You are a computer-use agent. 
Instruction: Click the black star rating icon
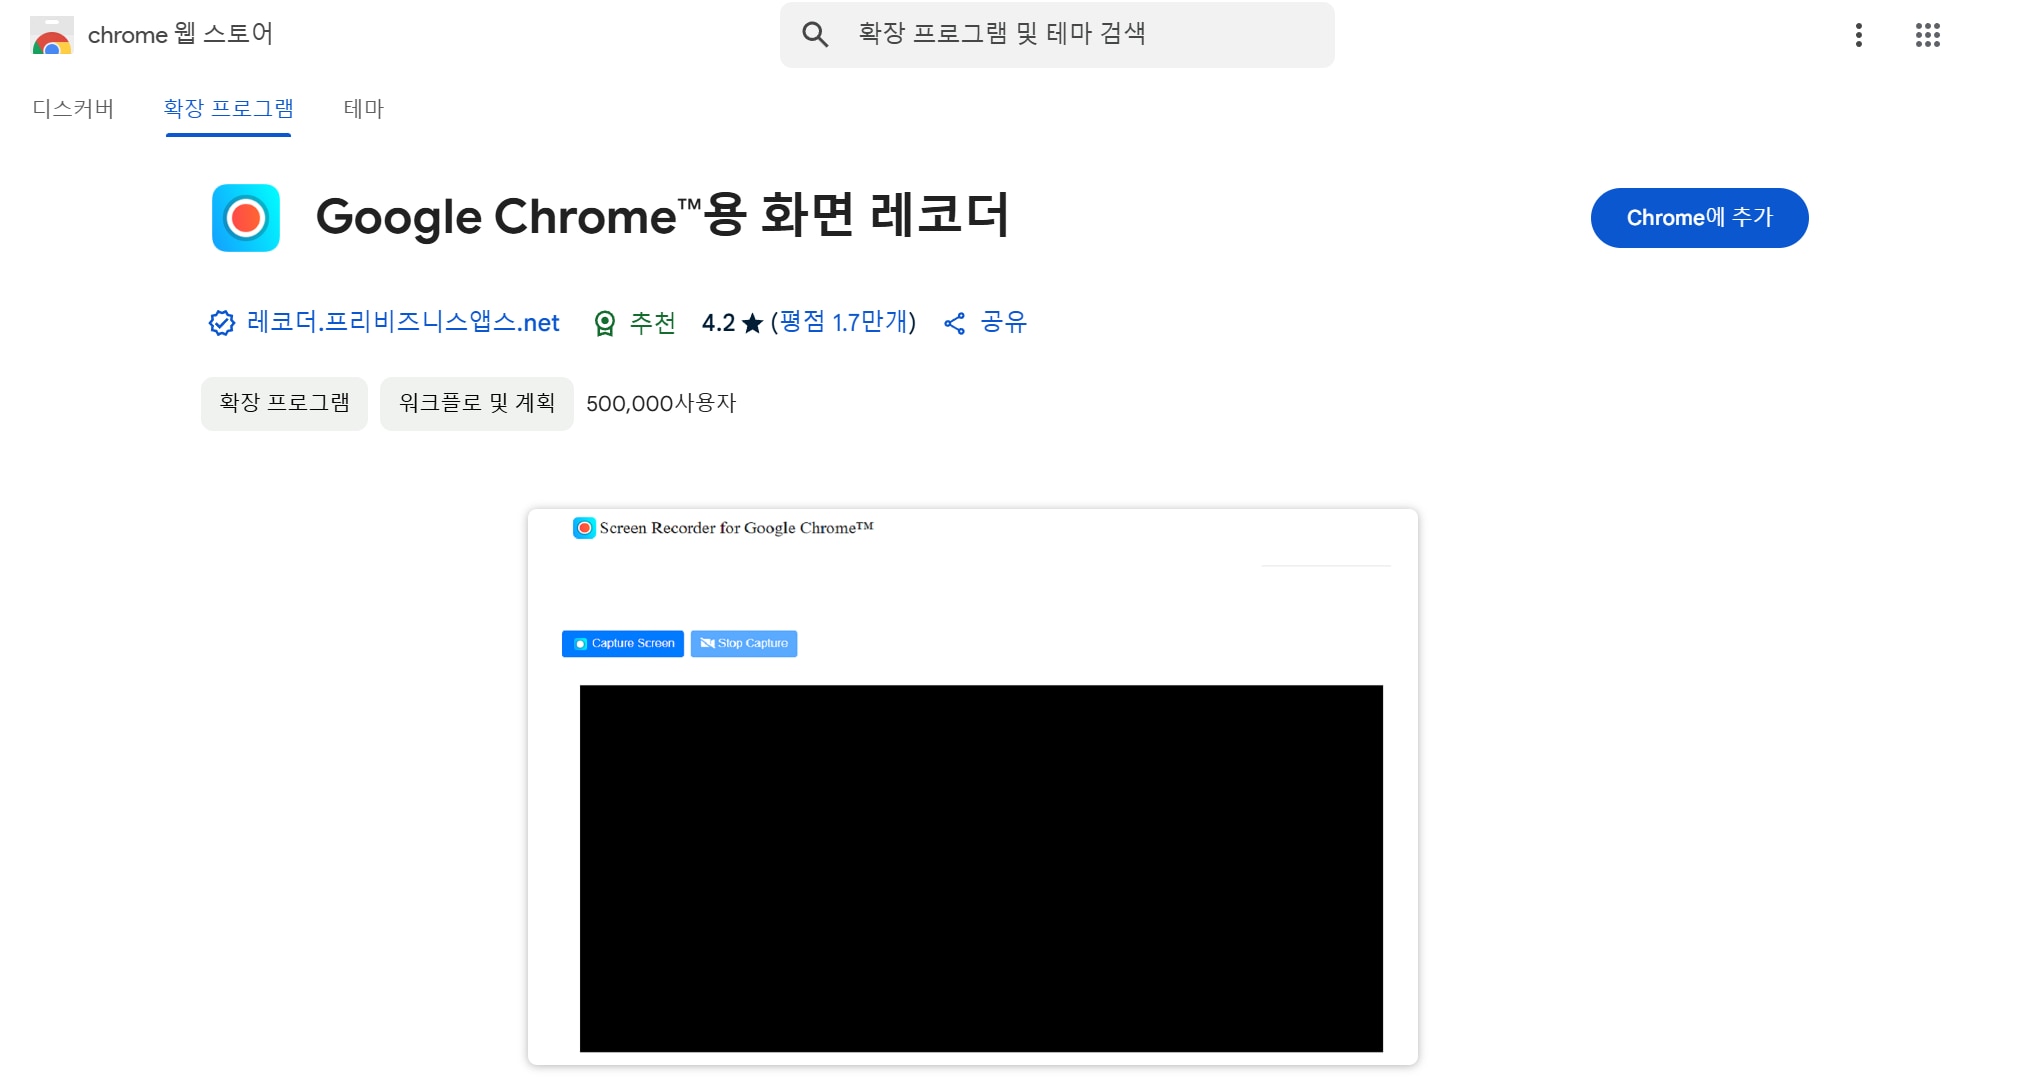(753, 323)
